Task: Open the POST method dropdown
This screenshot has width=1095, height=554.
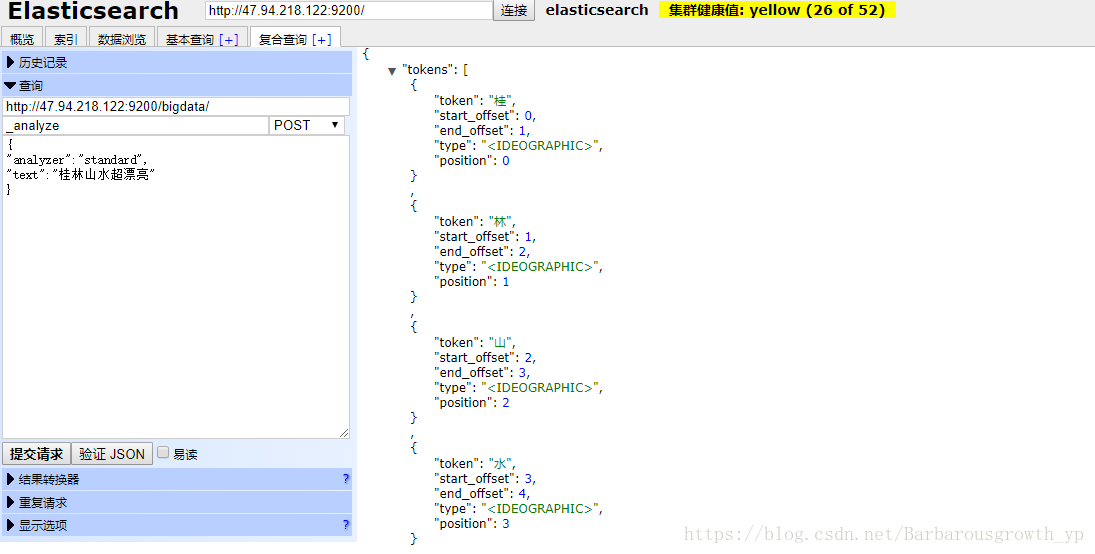Action: (307, 126)
